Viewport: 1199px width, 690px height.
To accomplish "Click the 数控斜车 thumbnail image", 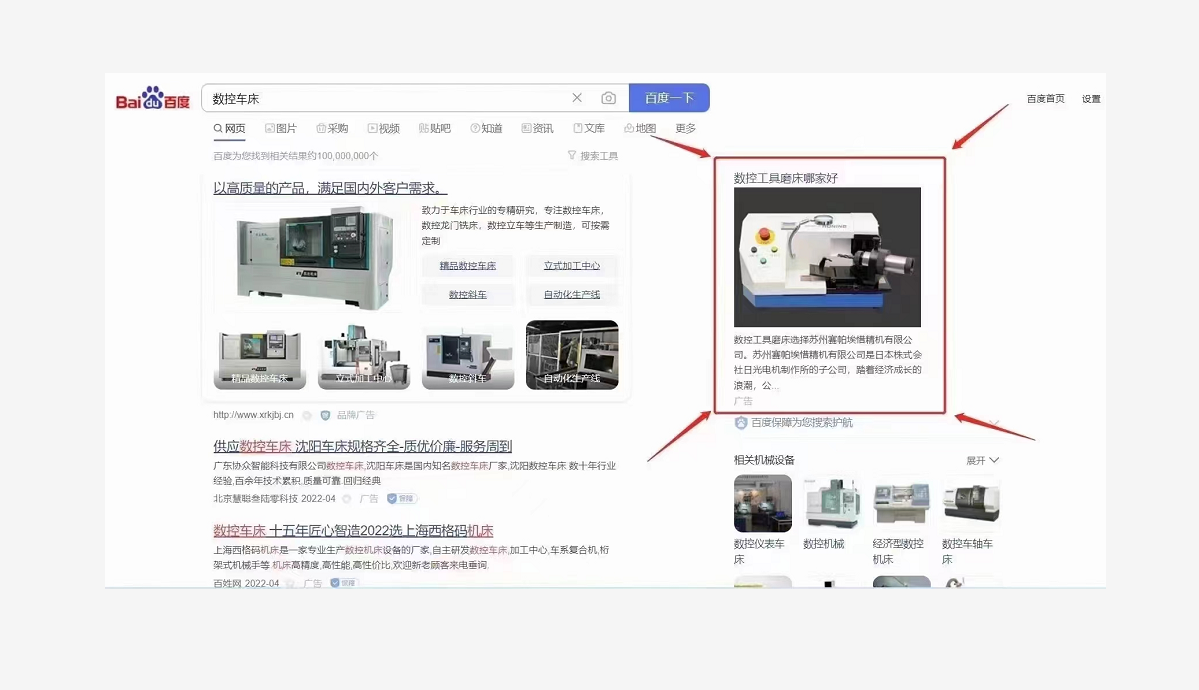I will tap(468, 355).
